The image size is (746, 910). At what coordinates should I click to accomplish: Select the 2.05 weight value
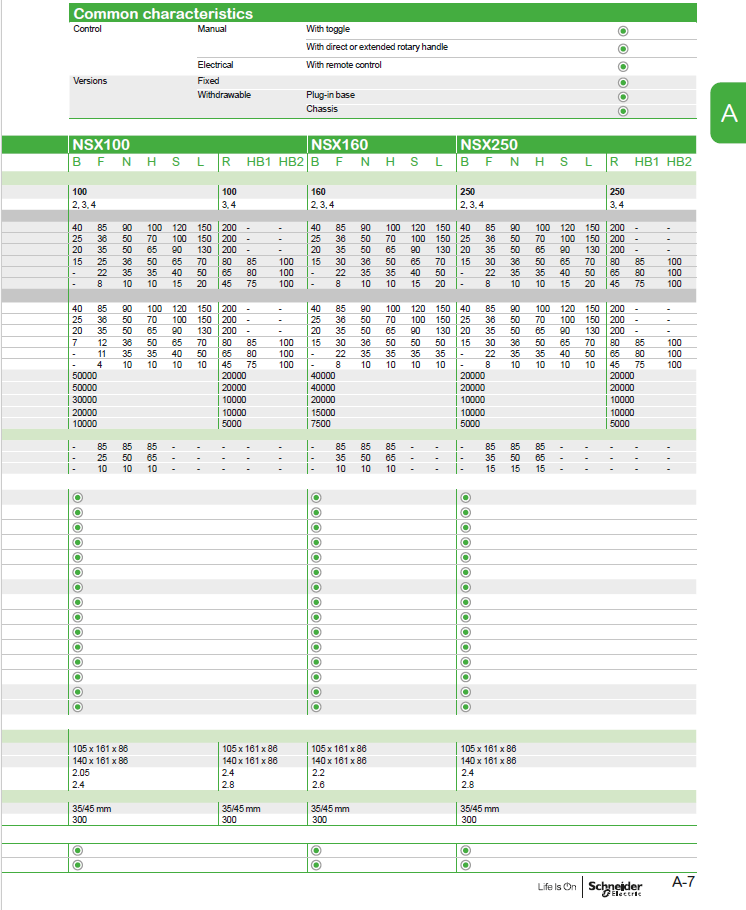[x=81, y=772]
